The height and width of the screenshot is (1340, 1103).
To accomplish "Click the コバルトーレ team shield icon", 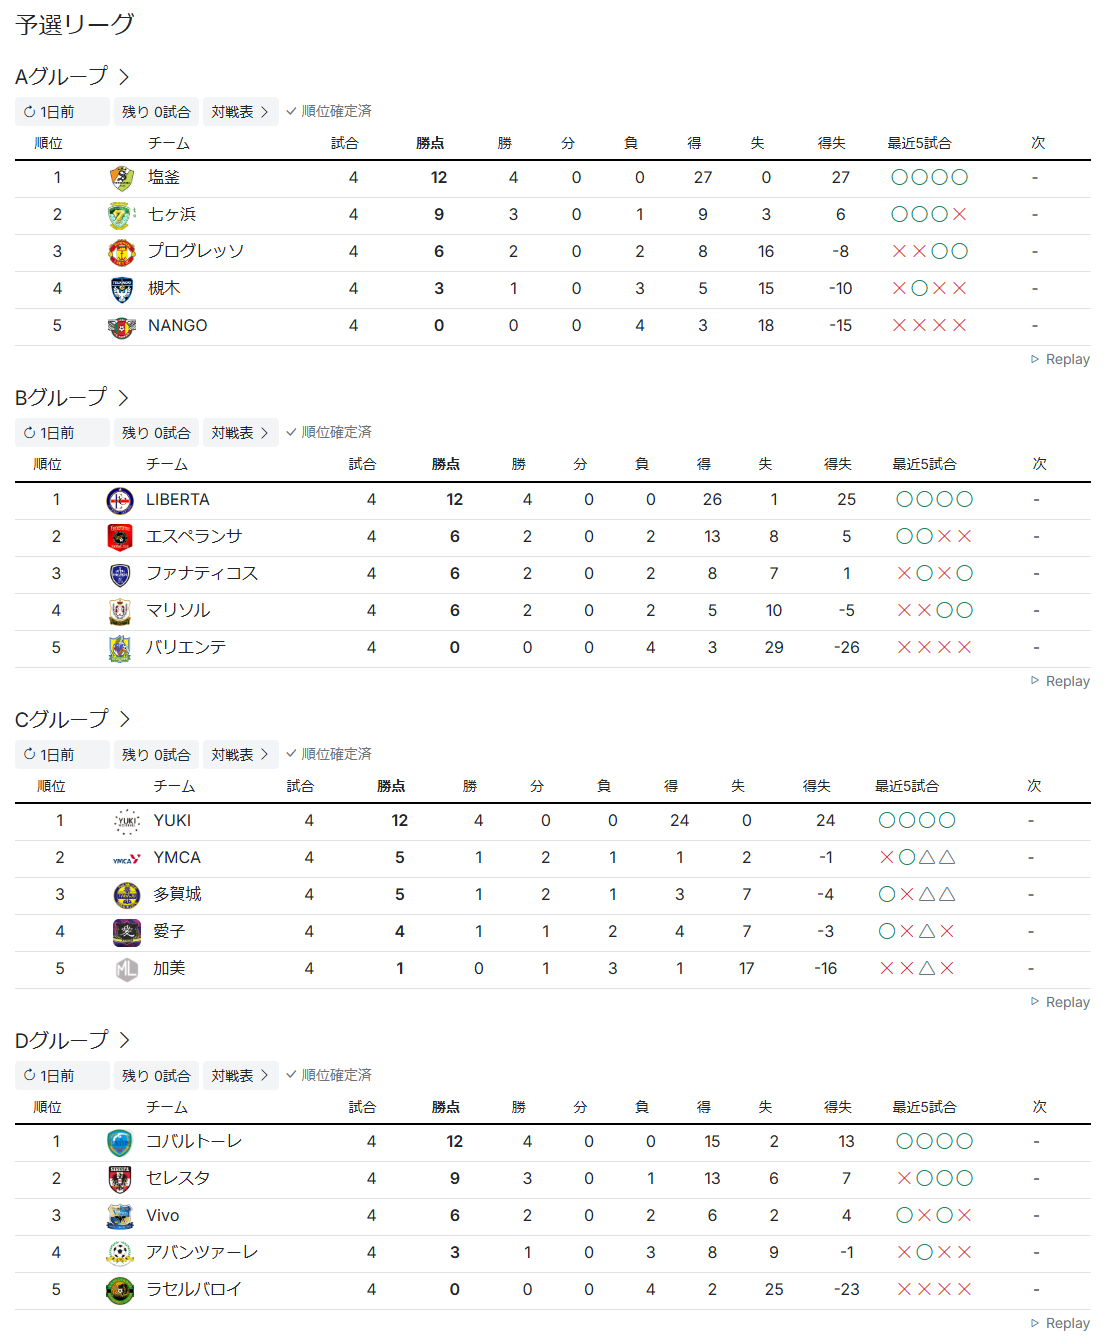I will pos(120,1142).
